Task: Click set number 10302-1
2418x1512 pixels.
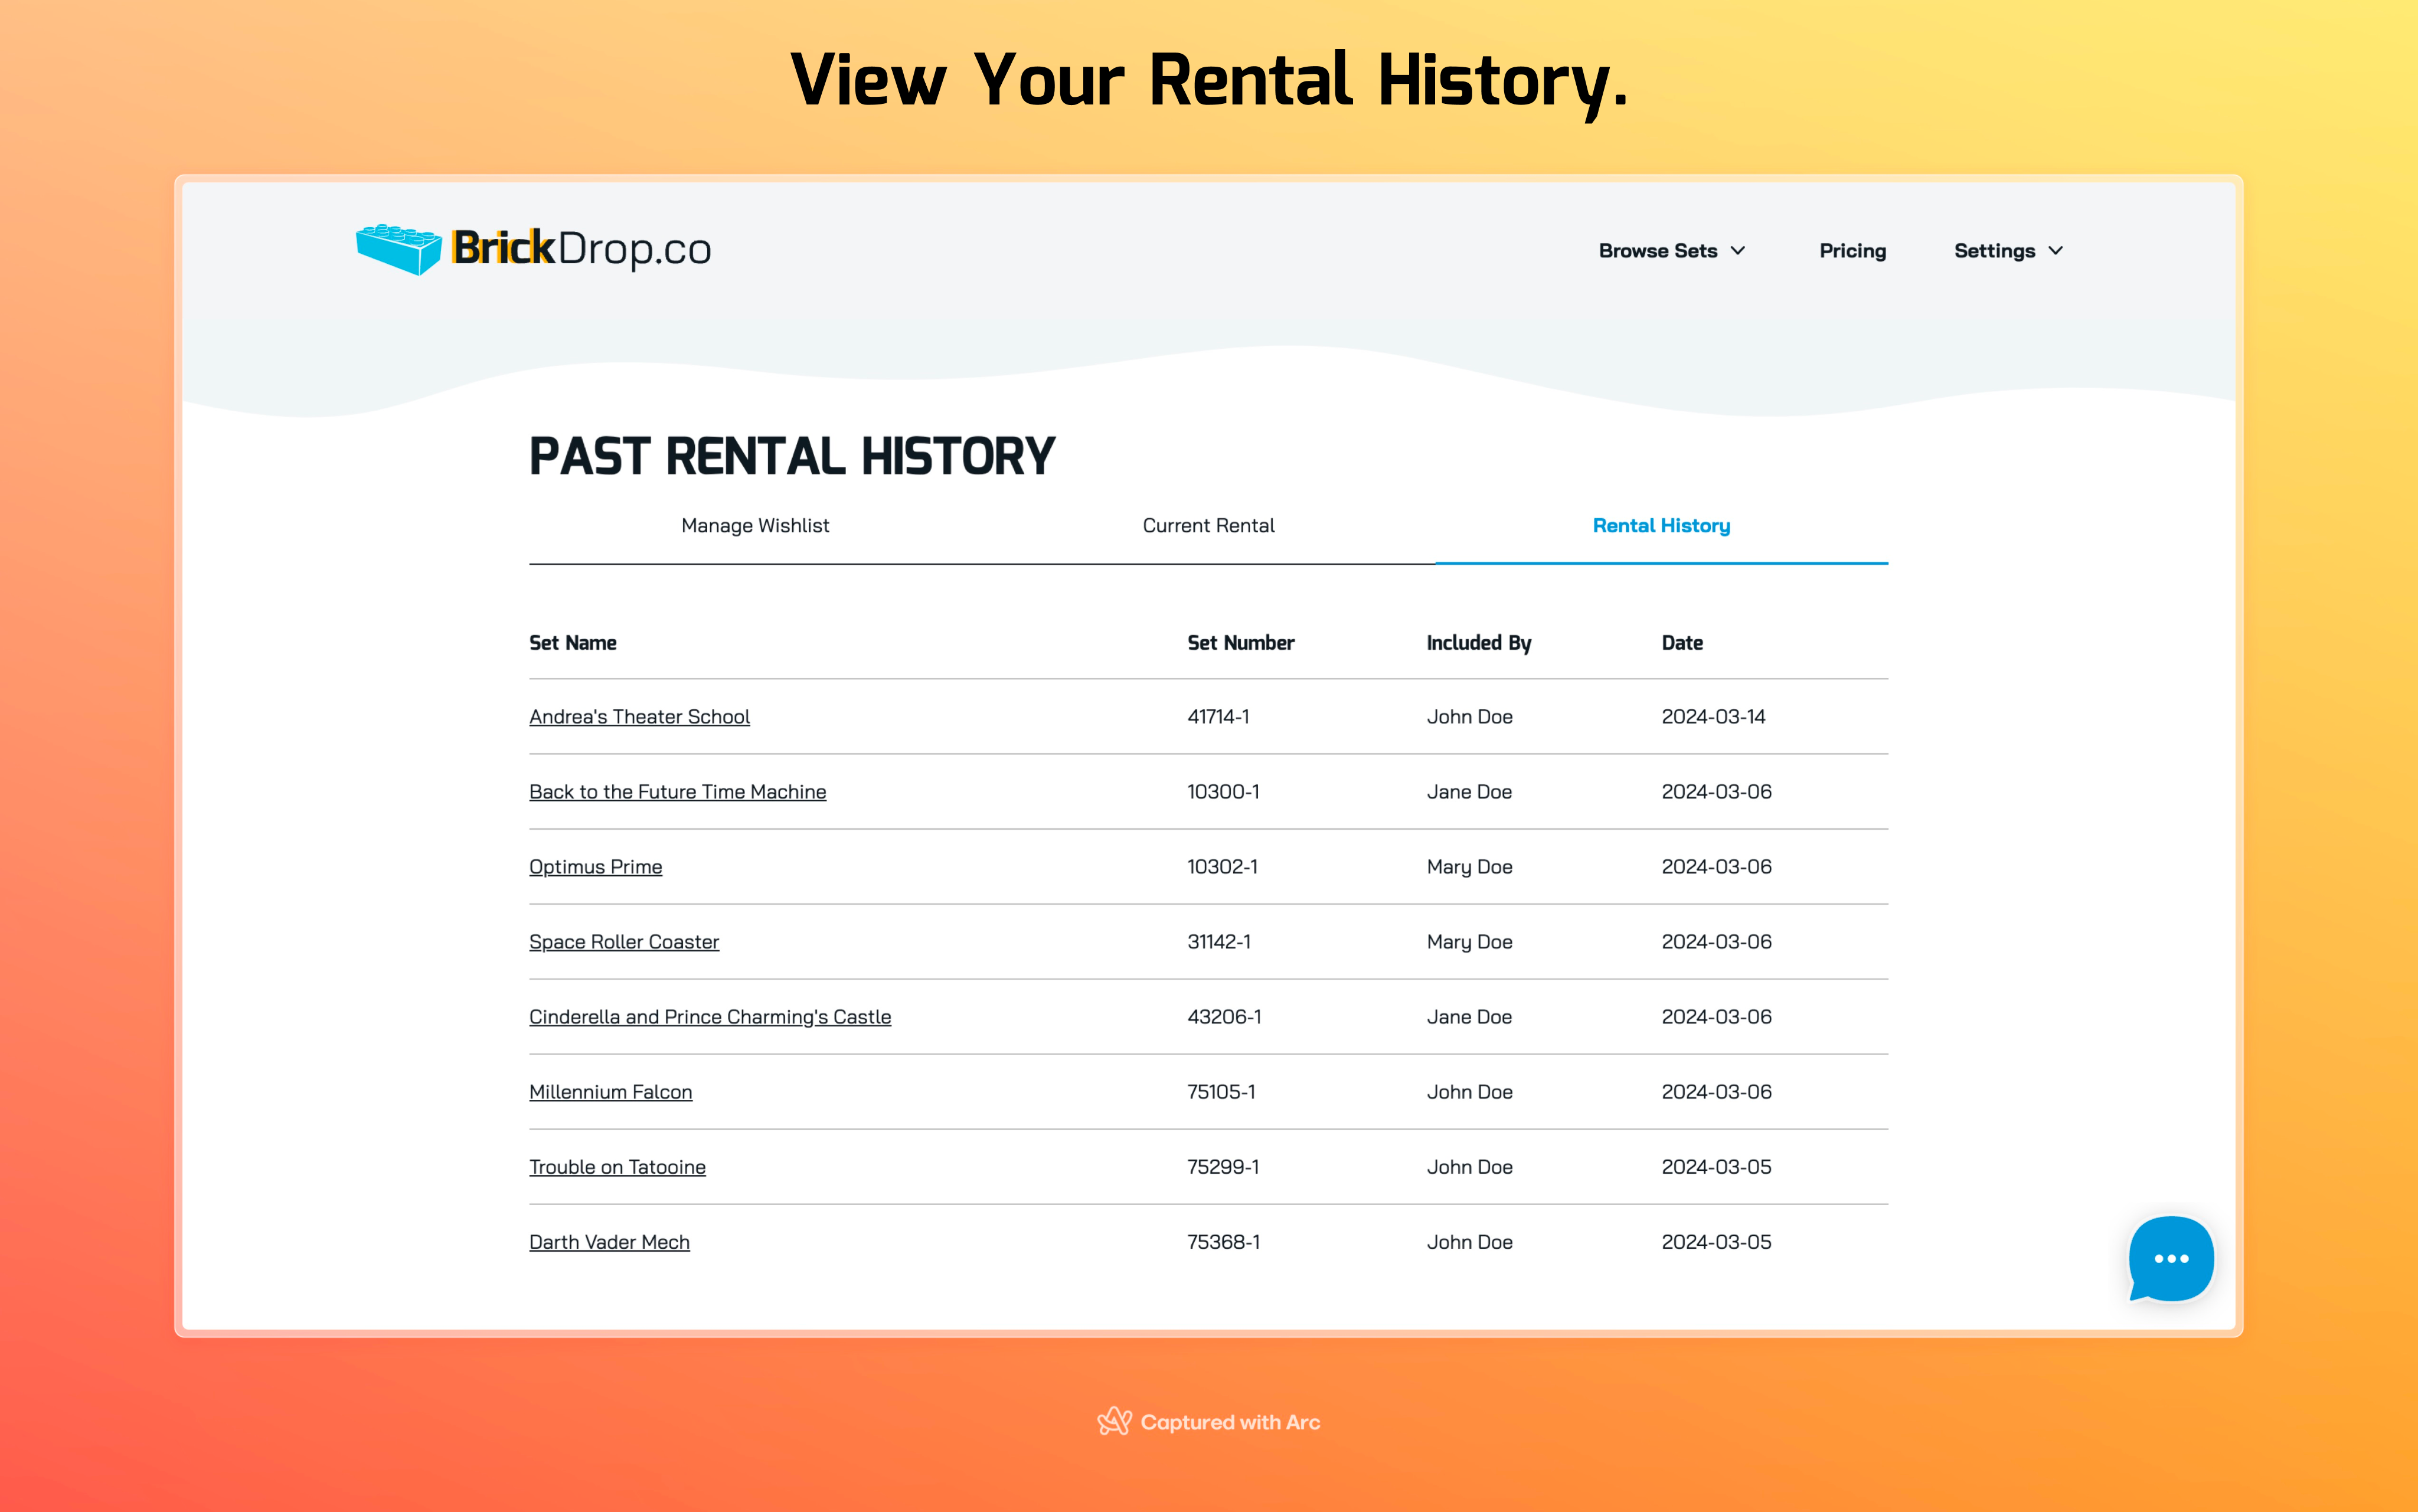Action: pyautogui.click(x=1222, y=867)
